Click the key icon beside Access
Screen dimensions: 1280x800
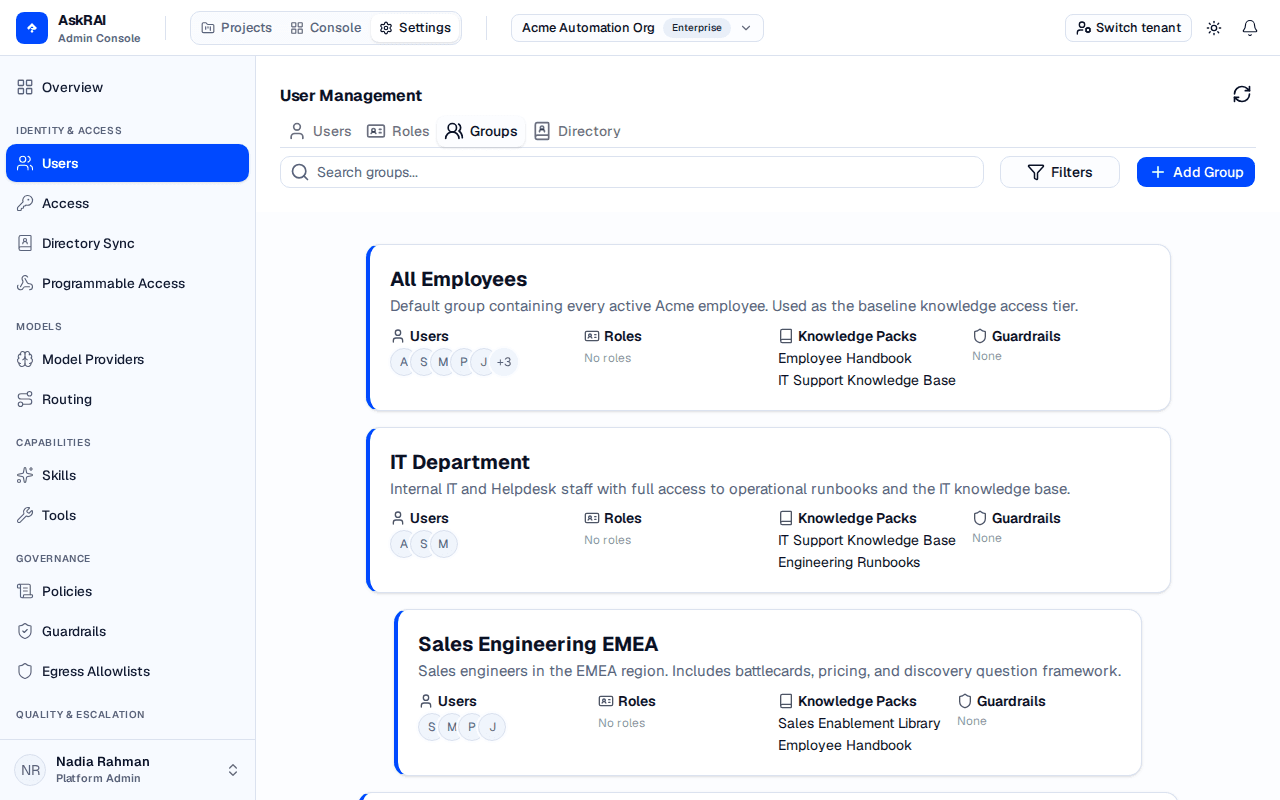pyautogui.click(x=25, y=203)
